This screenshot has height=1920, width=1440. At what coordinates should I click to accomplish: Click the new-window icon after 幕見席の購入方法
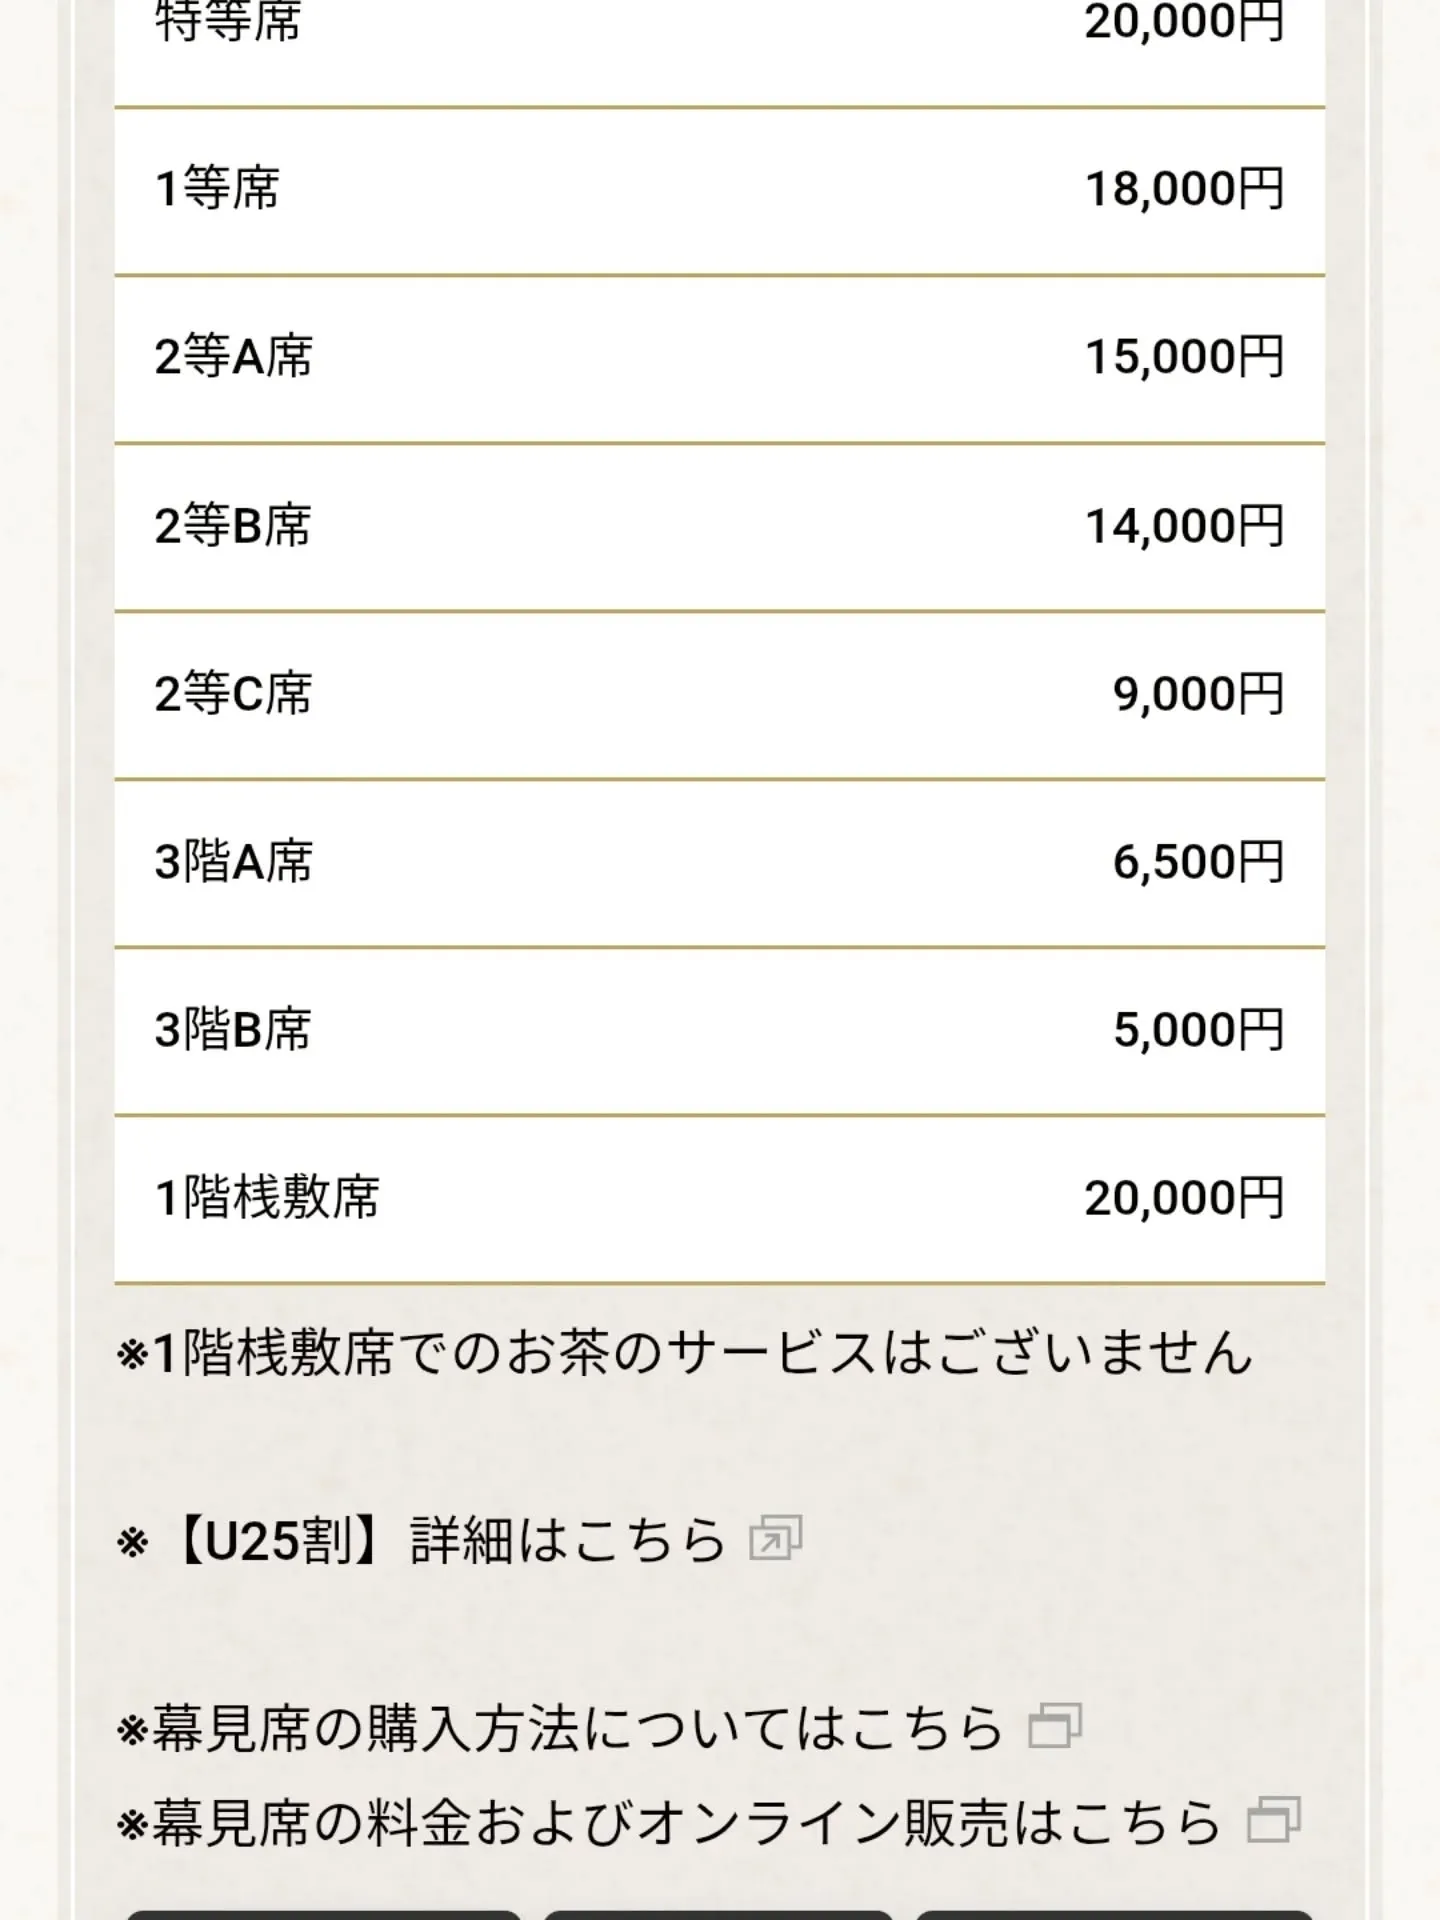click(1055, 1726)
